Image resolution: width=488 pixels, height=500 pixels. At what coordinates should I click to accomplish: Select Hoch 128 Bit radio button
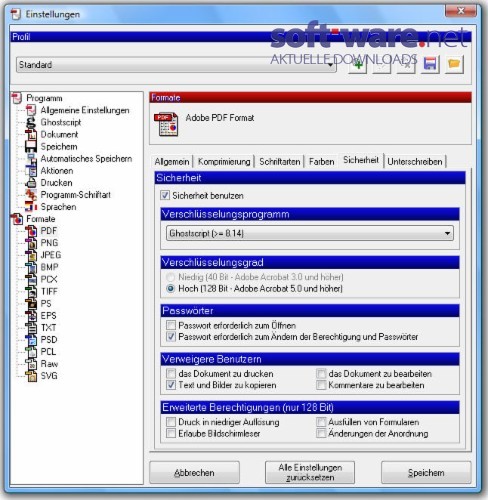(x=170, y=288)
